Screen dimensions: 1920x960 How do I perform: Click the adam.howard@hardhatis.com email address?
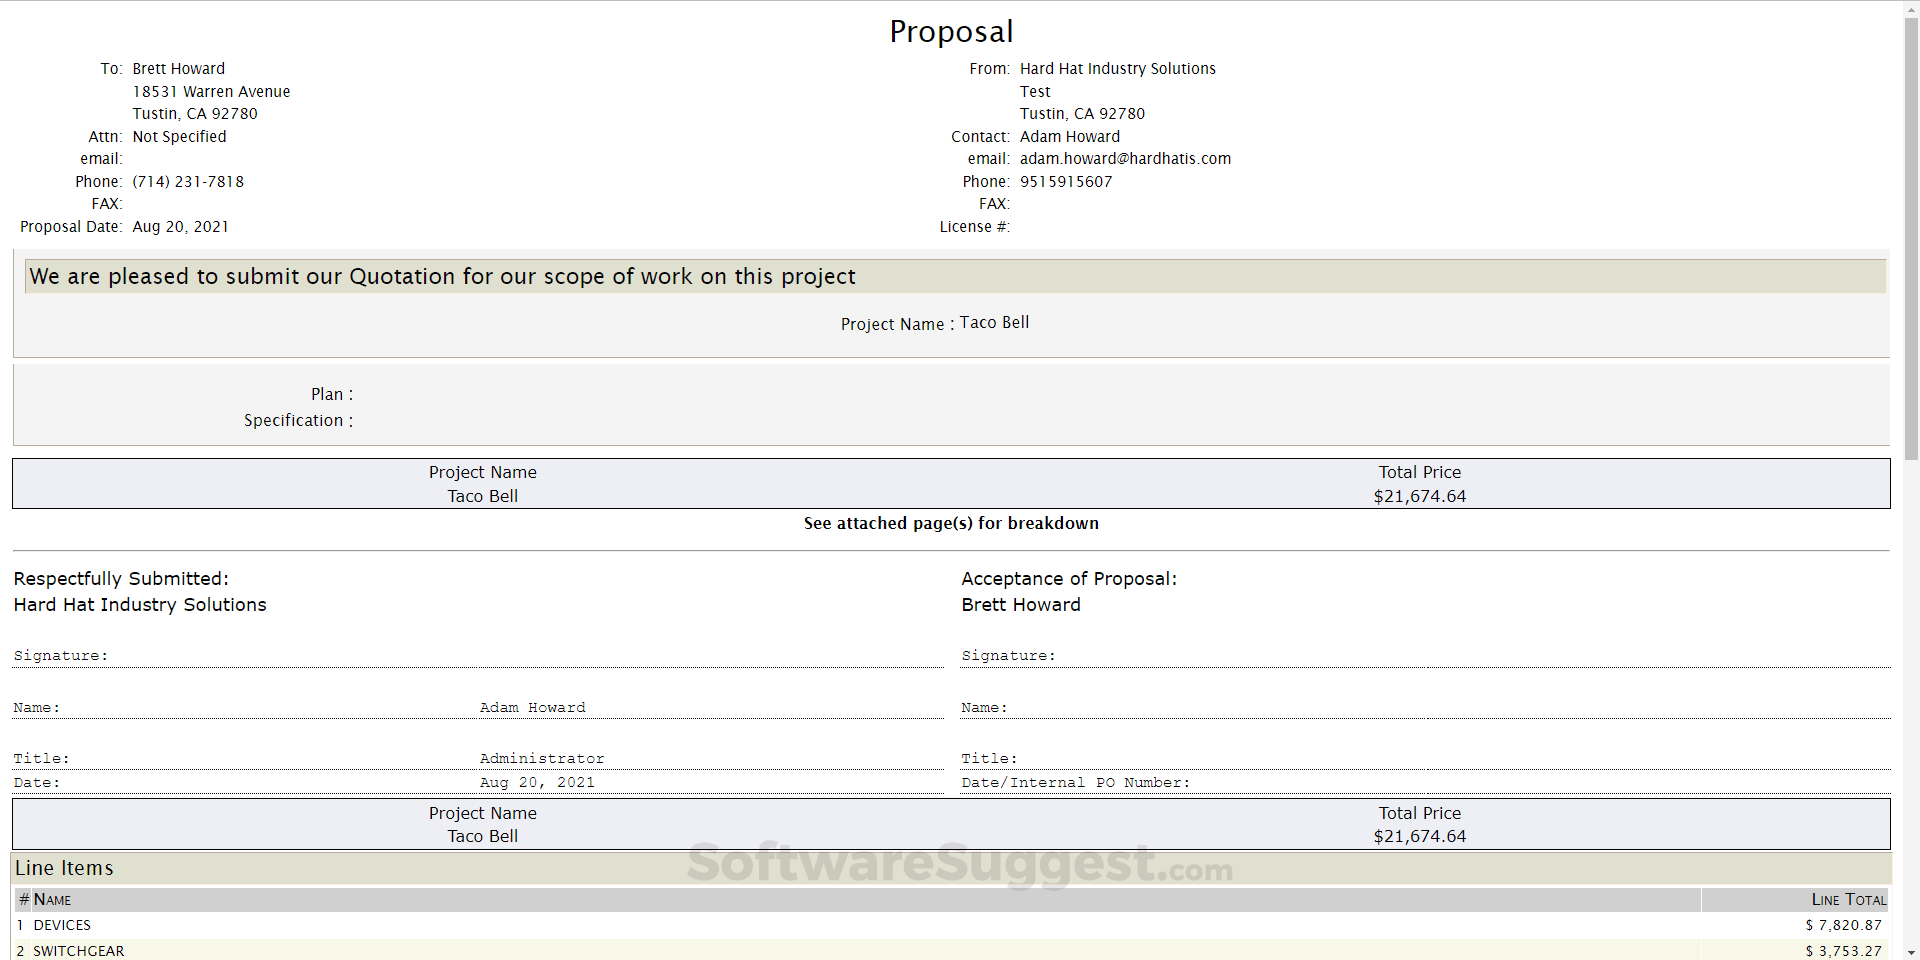coord(1125,159)
